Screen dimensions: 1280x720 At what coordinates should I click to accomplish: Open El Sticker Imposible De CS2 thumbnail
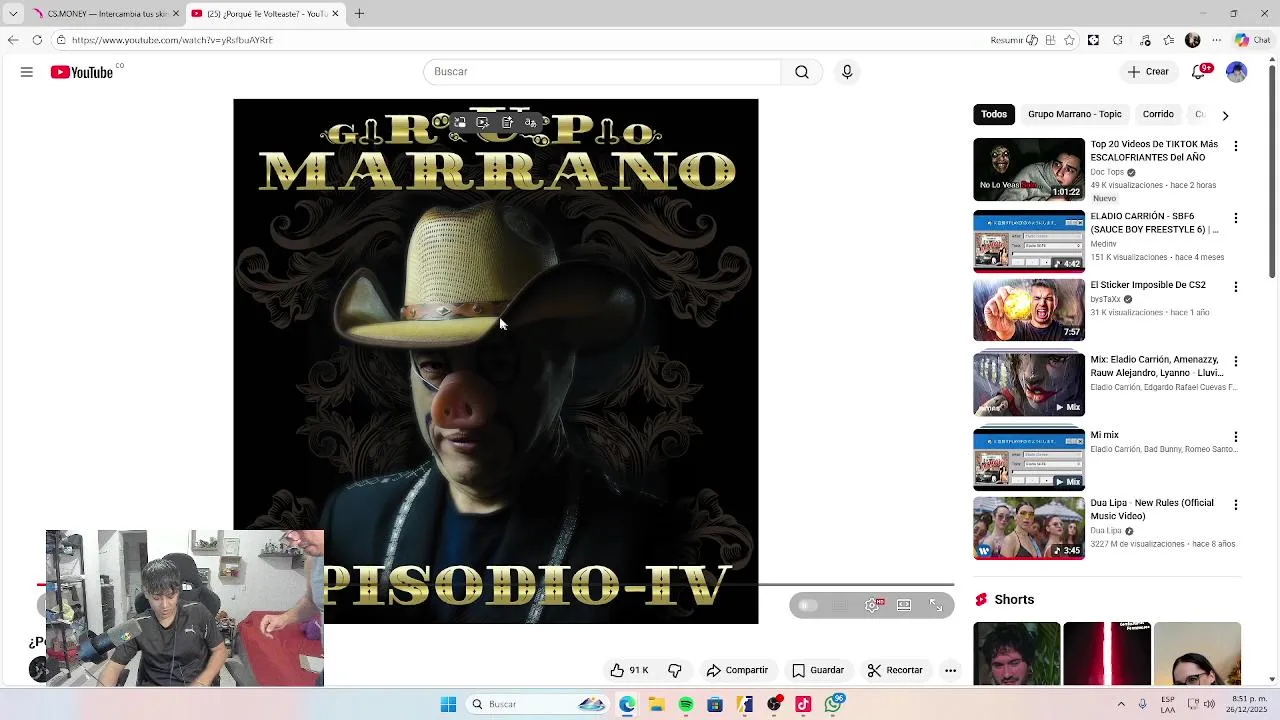click(1029, 310)
